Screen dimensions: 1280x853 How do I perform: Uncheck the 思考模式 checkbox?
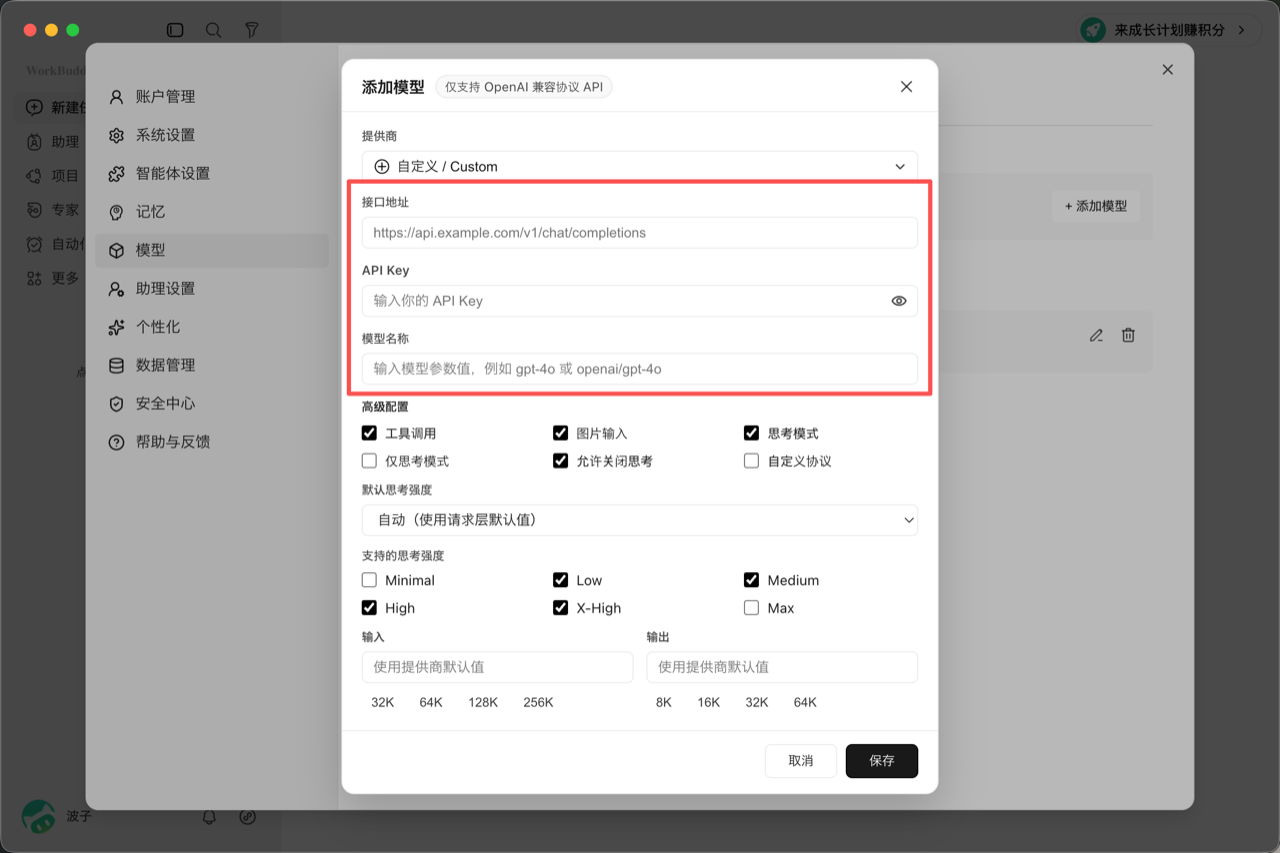pyautogui.click(x=751, y=433)
